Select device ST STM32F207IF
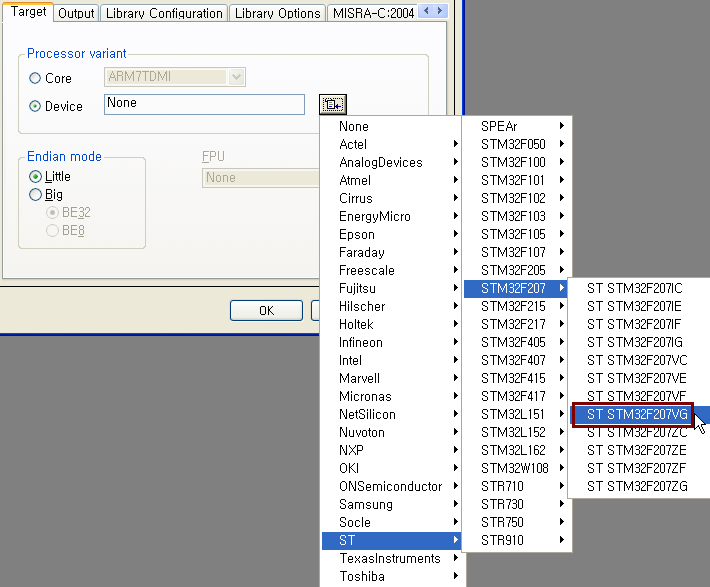The width and height of the screenshot is (710, 587). 639,324
